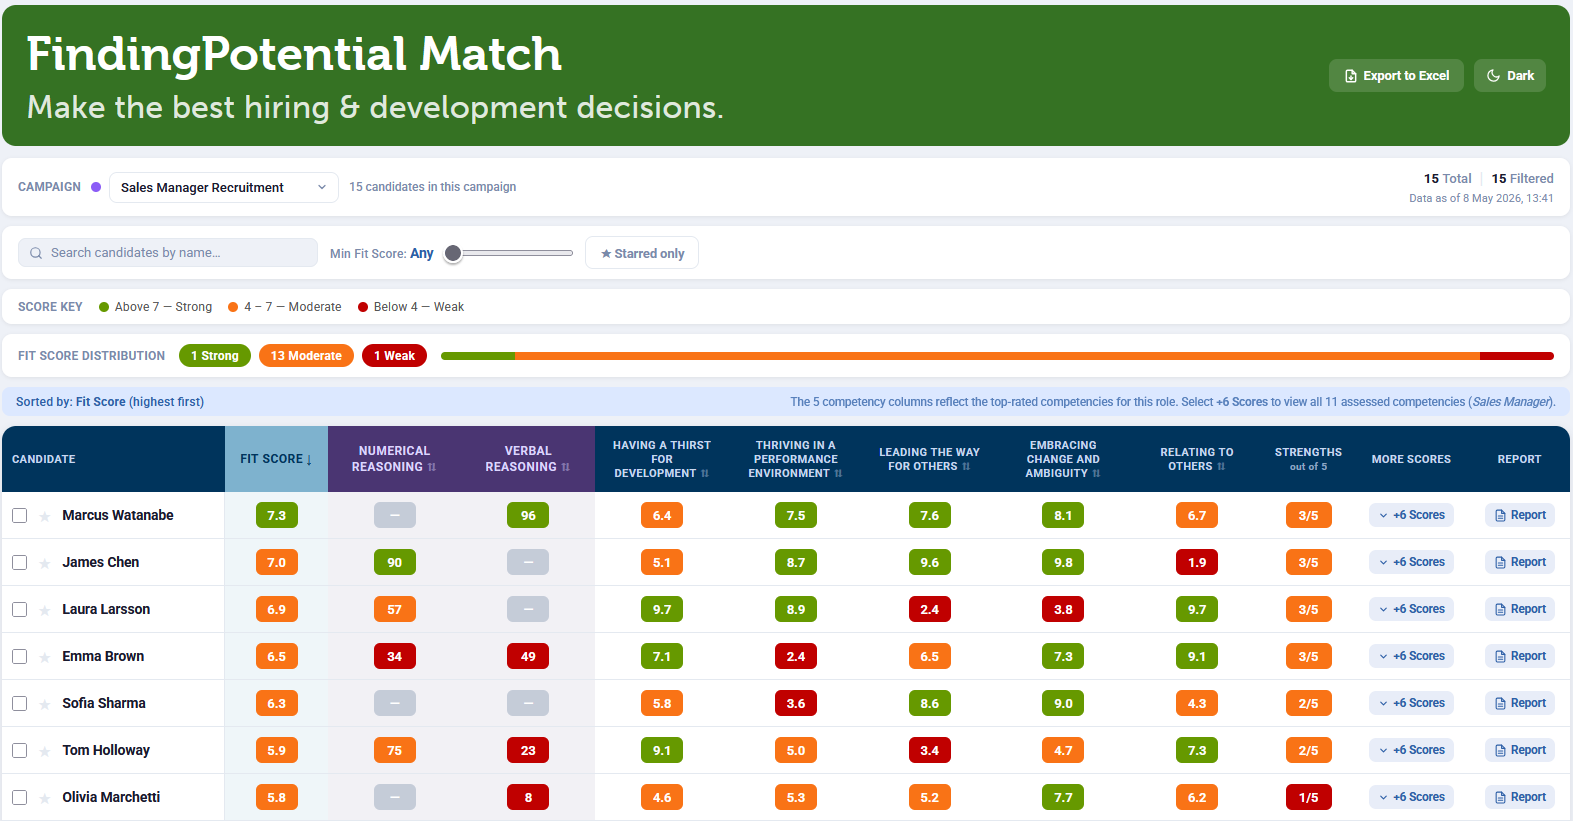Open Olivia Marchetti's Report
1573x821 pixels.
(1520, 797)
